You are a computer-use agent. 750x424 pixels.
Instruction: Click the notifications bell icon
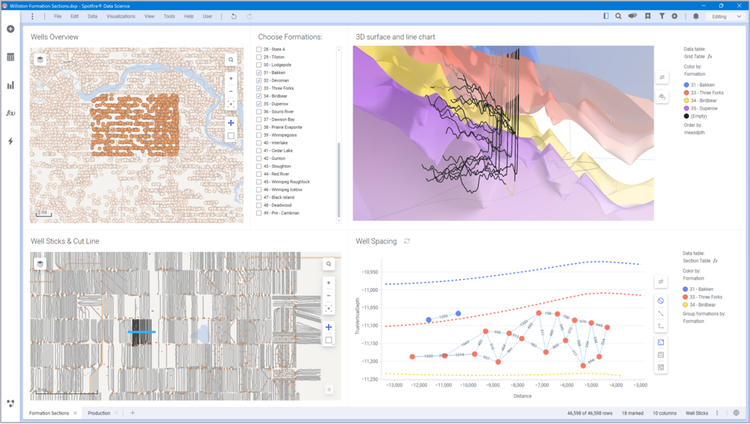pyautogui.click(x=696, y=16)
